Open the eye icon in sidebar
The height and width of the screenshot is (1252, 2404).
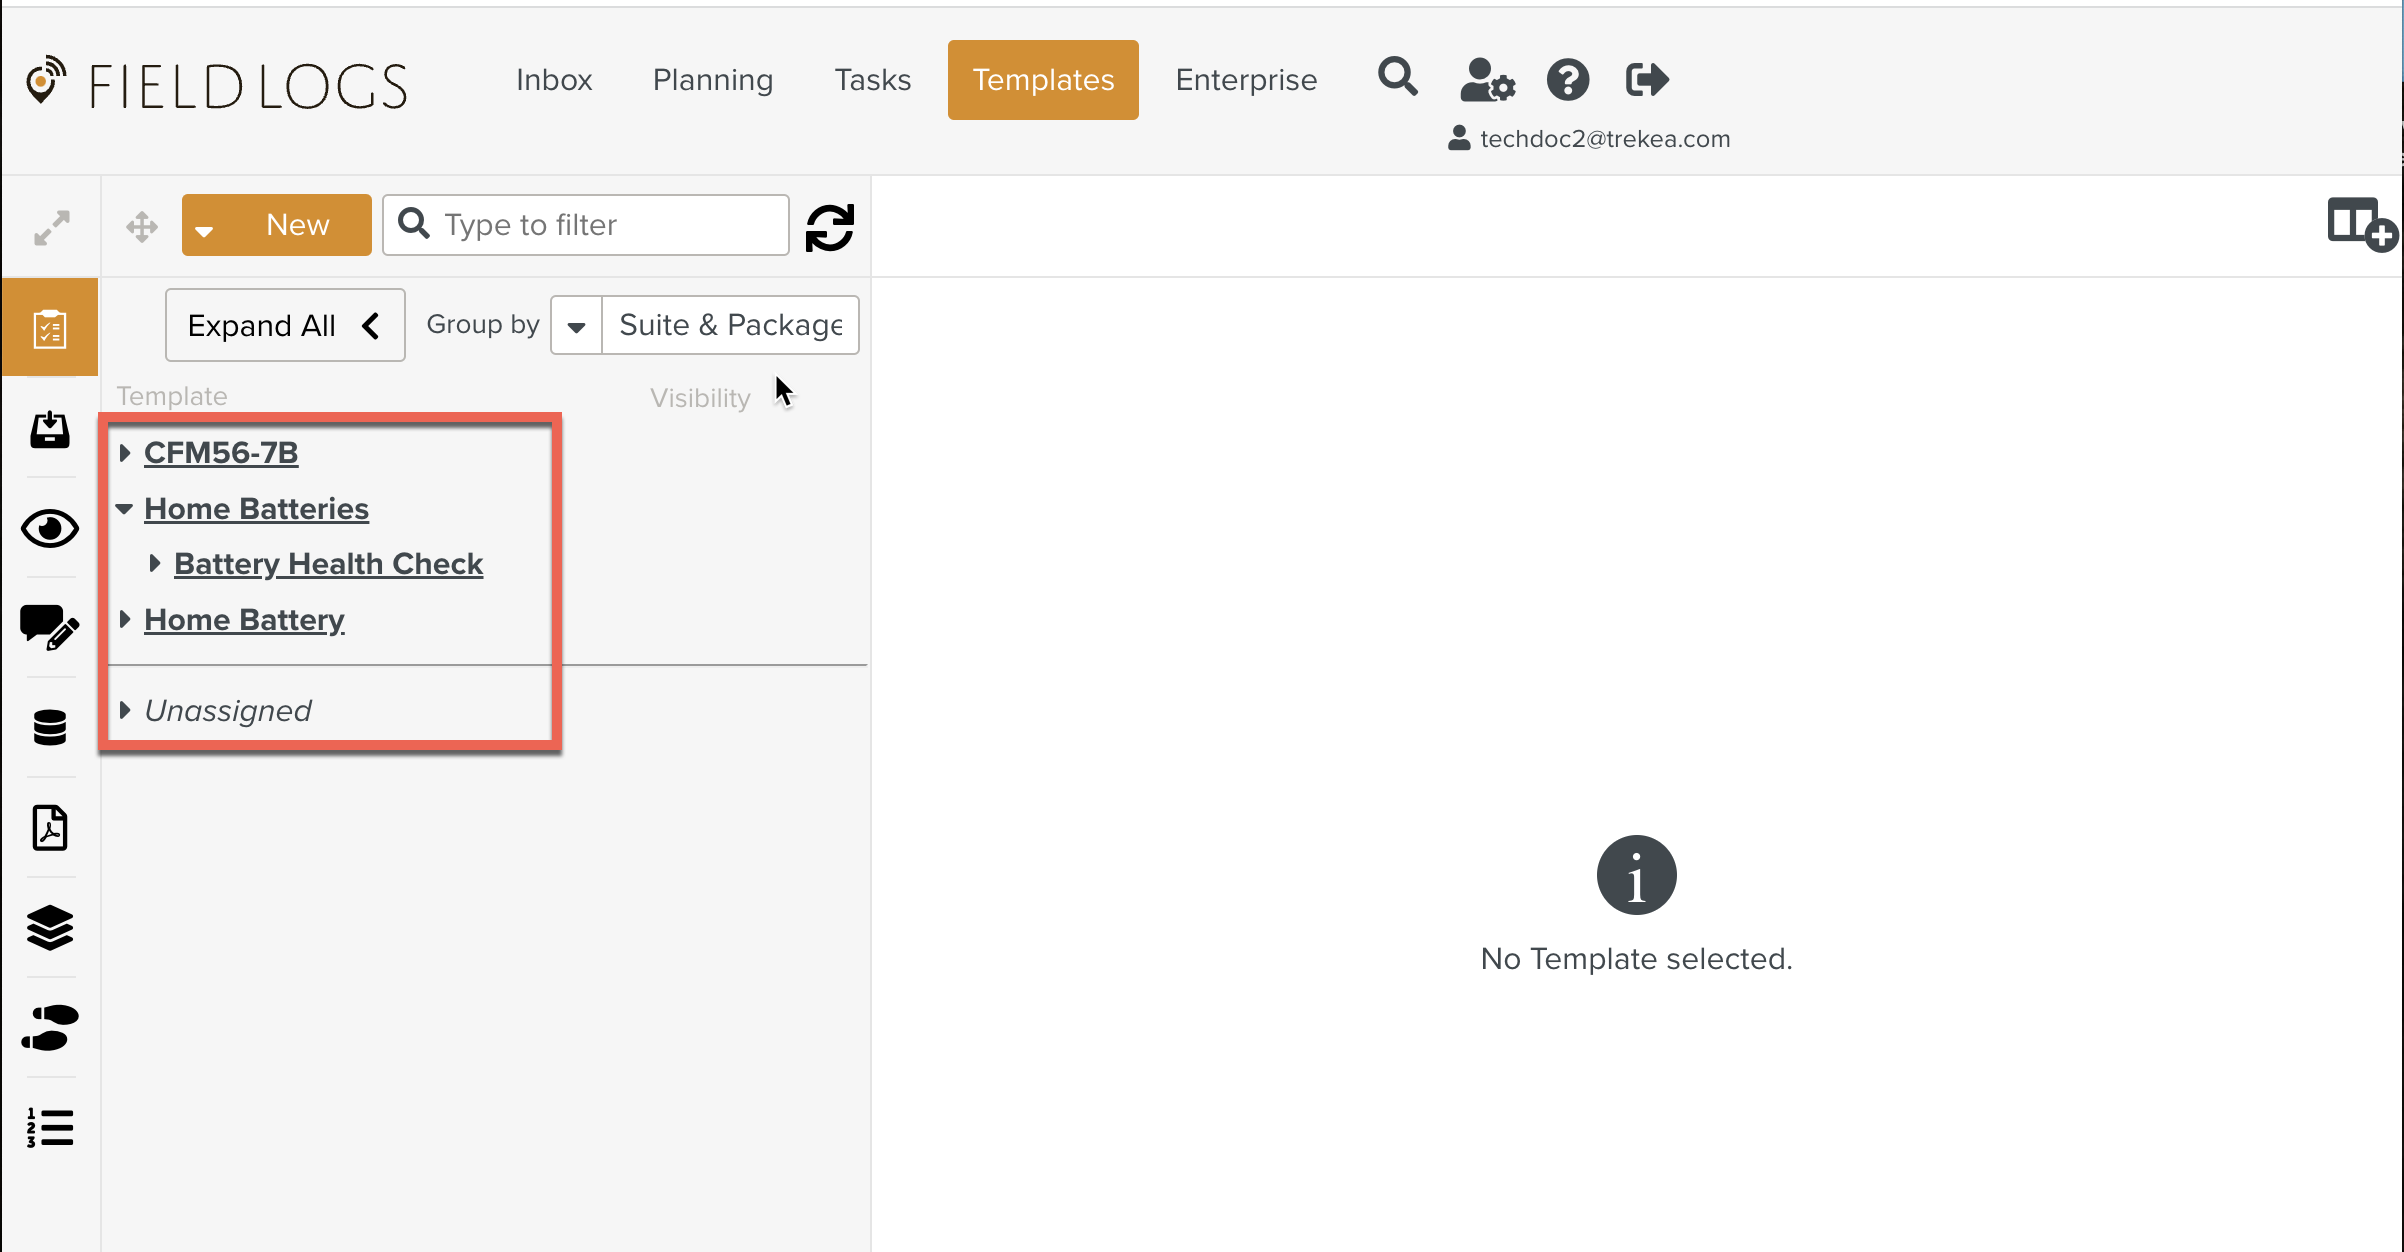[x=49, y=528]
